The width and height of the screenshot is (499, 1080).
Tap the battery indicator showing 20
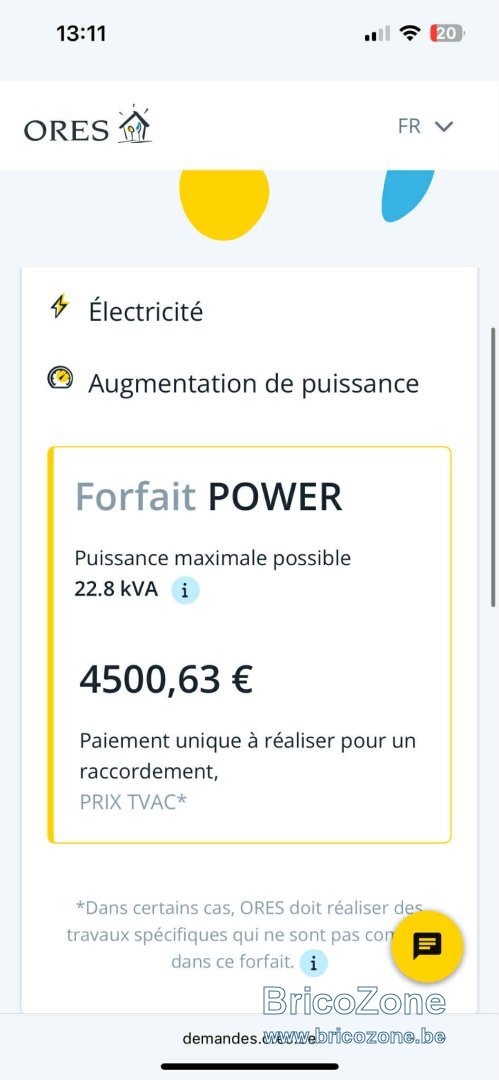[x=447, y=33]
